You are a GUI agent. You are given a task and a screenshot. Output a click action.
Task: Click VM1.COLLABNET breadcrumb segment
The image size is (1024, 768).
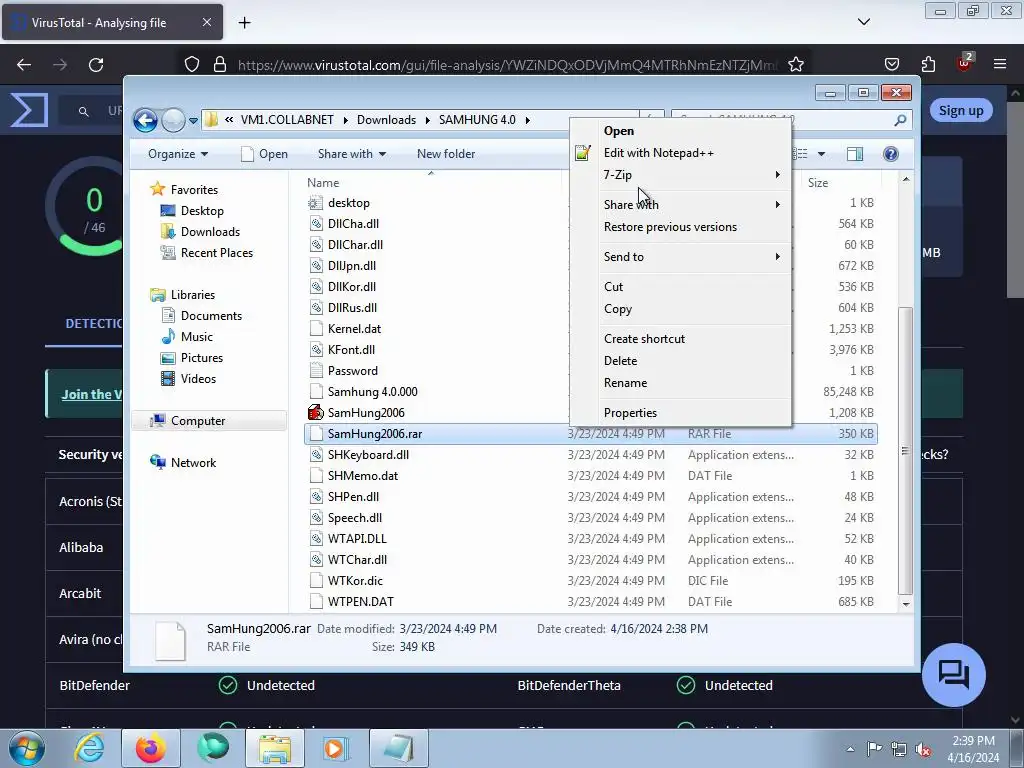287,120
